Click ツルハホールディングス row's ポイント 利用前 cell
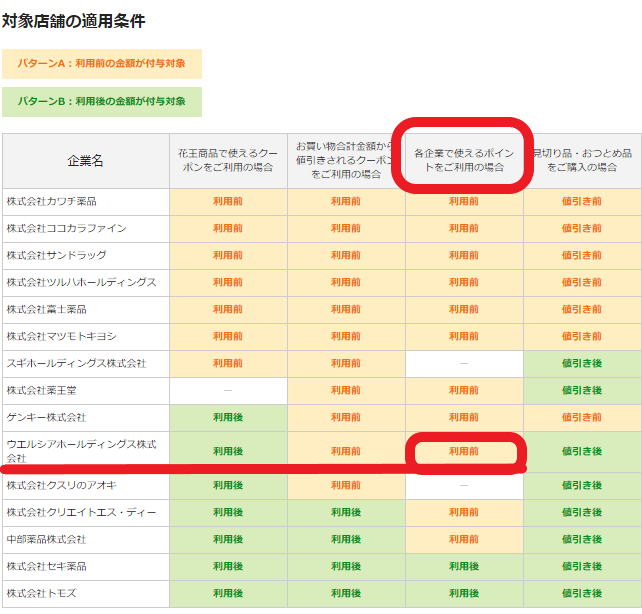642x614 pixels. pos(464,282)
